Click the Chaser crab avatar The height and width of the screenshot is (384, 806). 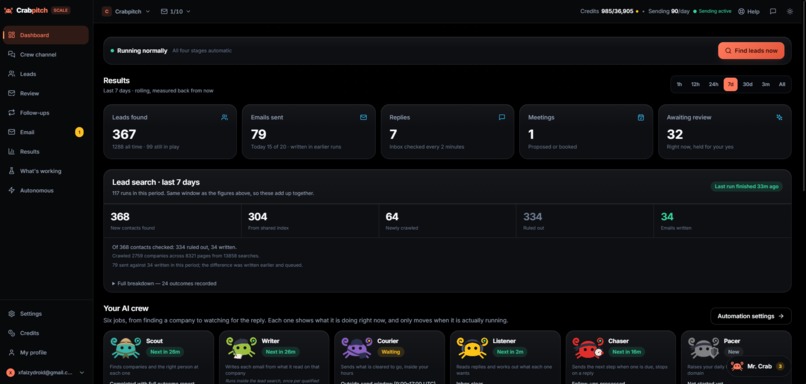pyautogui.click(x=588, y=348)
